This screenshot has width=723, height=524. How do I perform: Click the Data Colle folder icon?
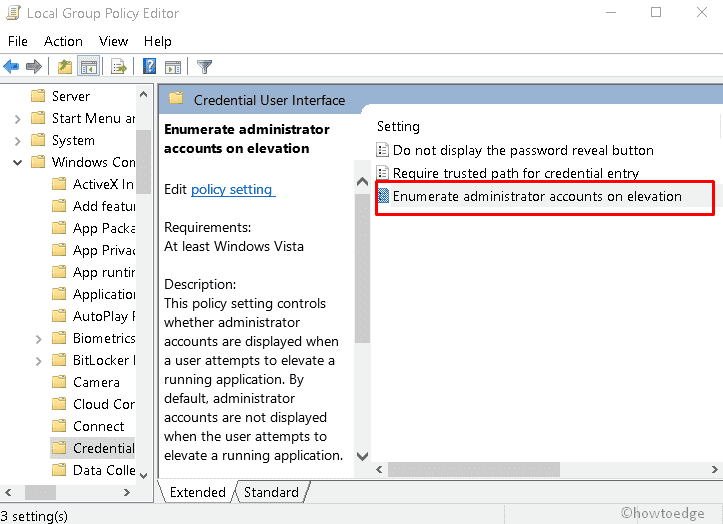[59, 470]
